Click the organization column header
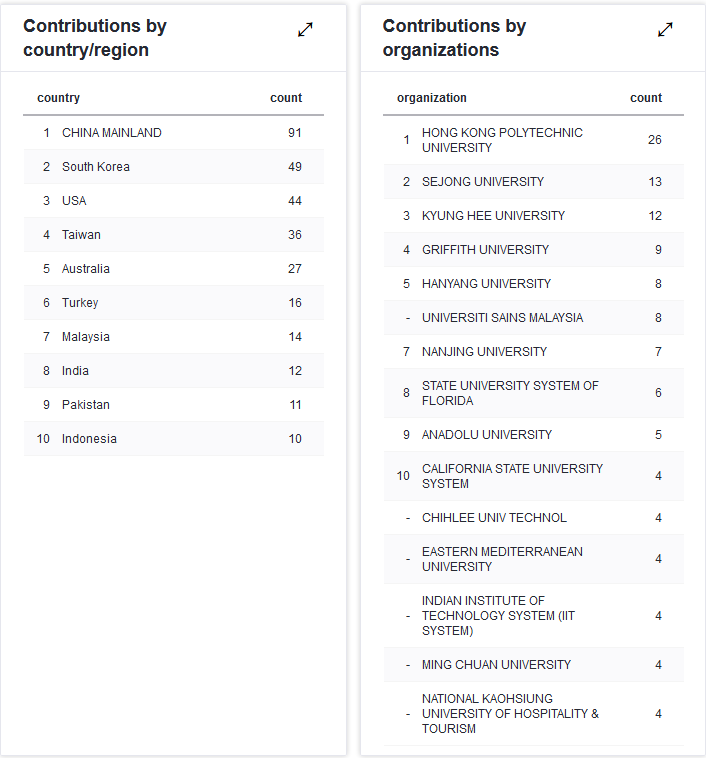The width and height of the screenshot is (706, 758). pos(432,98)
